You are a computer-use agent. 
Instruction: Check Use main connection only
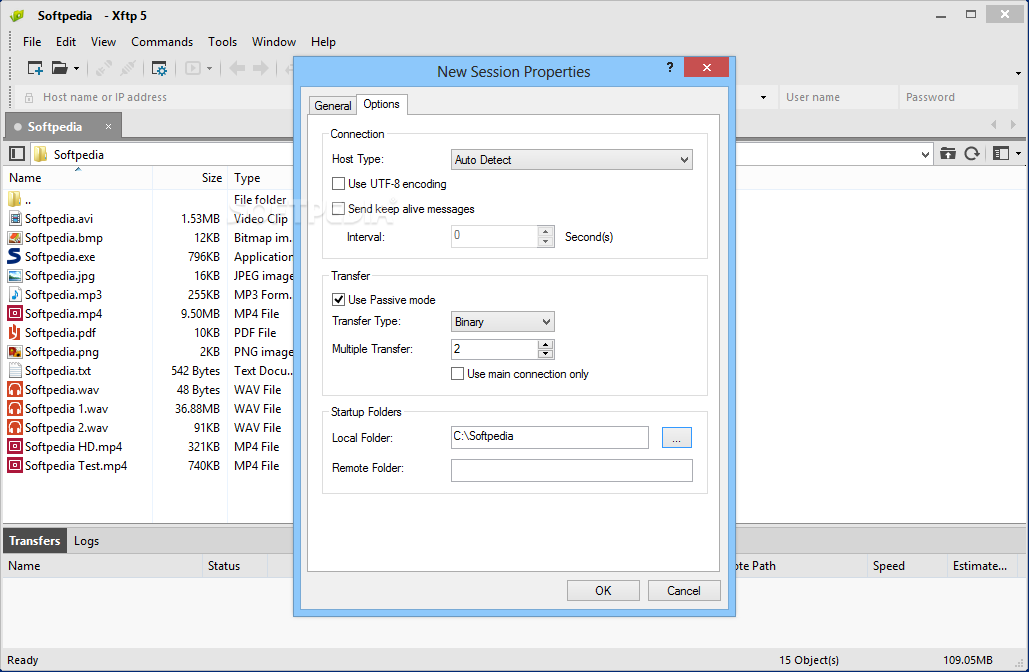457,374
